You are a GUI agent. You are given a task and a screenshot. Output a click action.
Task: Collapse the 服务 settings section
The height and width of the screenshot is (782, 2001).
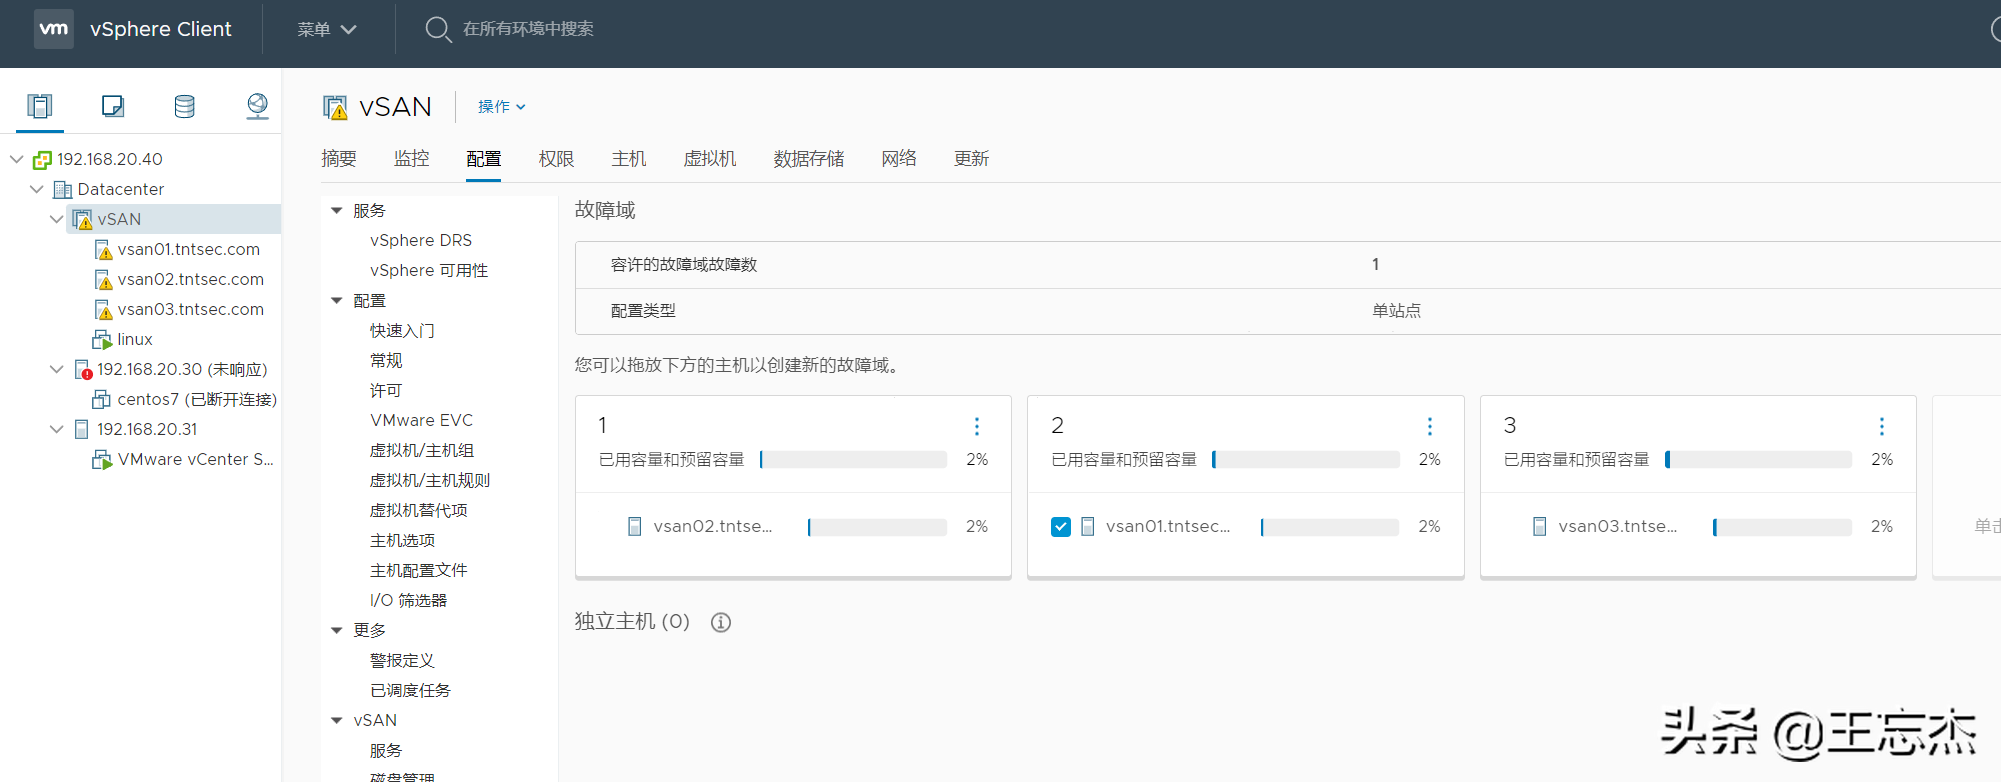[337, 210]
